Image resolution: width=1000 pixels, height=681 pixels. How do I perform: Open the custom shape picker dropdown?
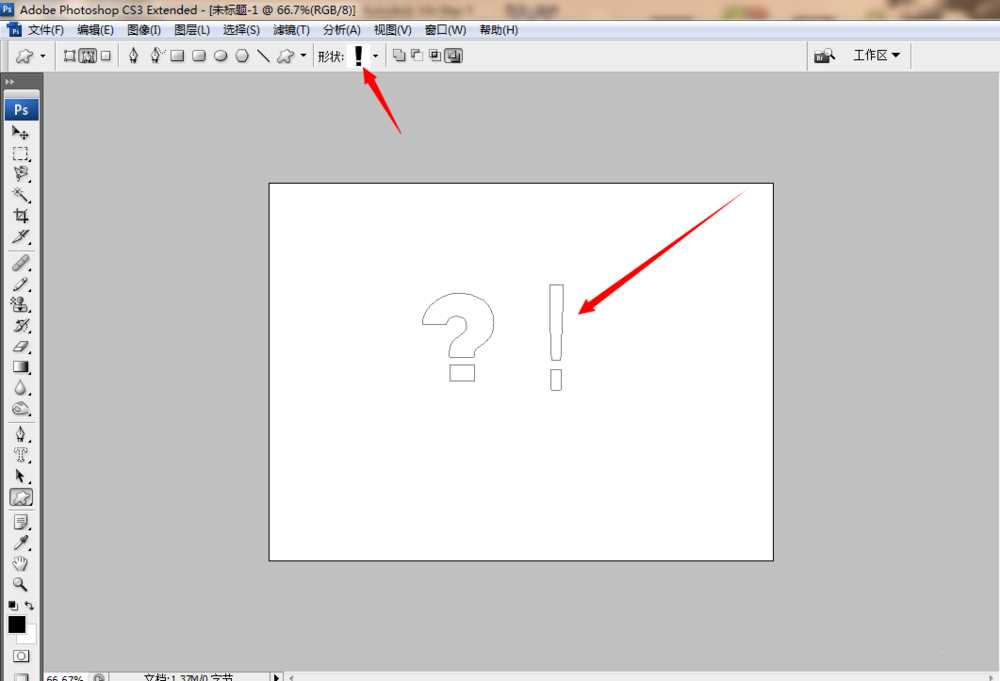pos(375,56)
